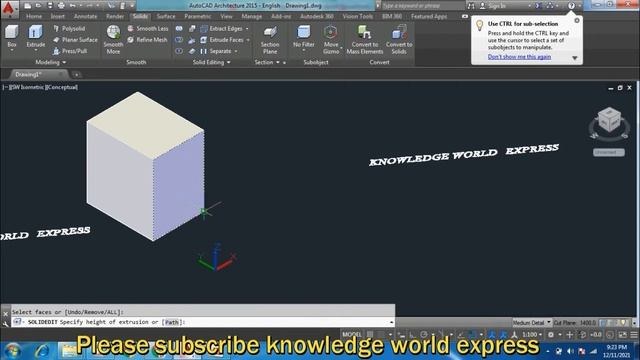The height and width of the screenshot is (360, 640).
Task: Open the SW Isometric viewport label
Action: pyautogui.click(x=26, y=87)
